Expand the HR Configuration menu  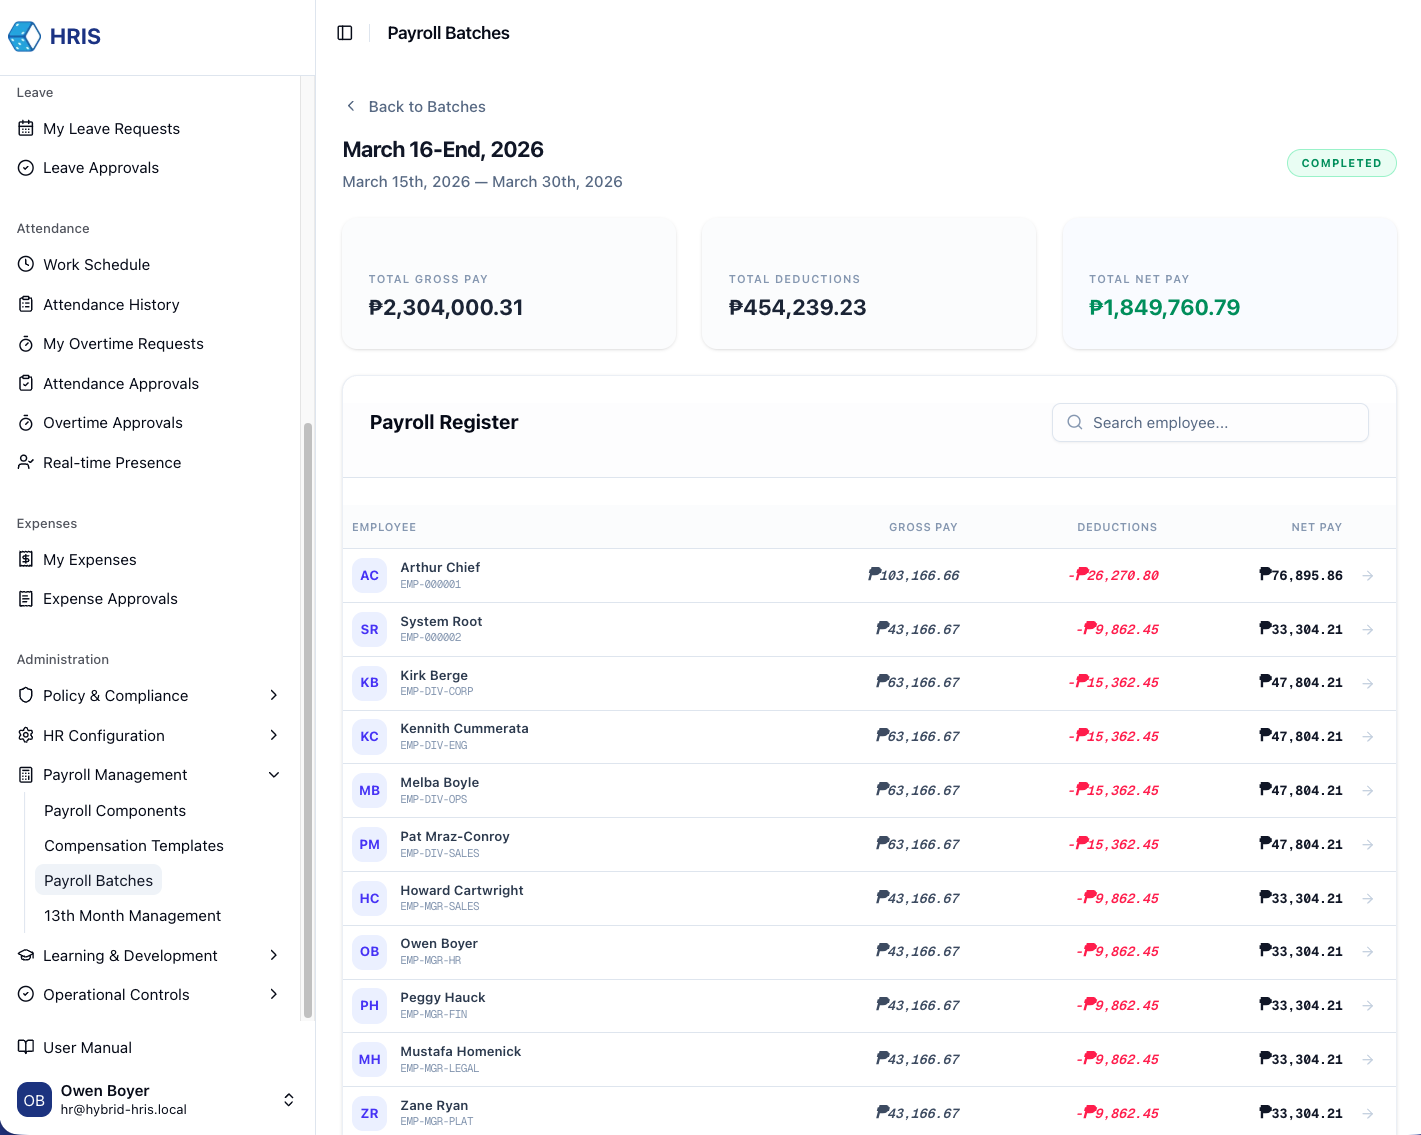pyautogui.click(x=273, y=736)
